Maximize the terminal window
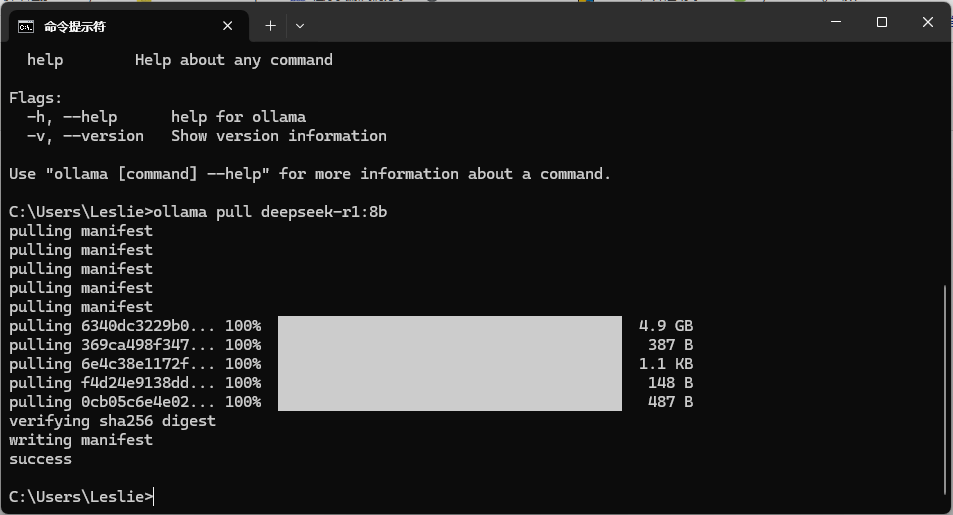 [x=881, y=22]
